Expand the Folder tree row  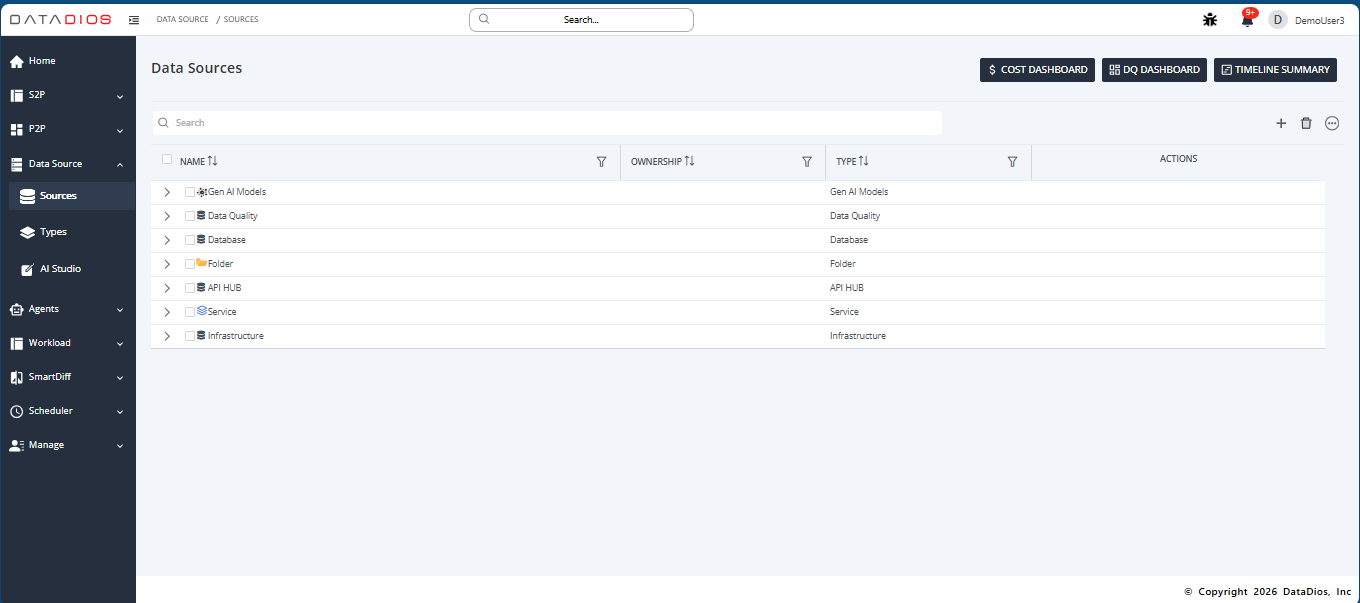click(167, 264)
